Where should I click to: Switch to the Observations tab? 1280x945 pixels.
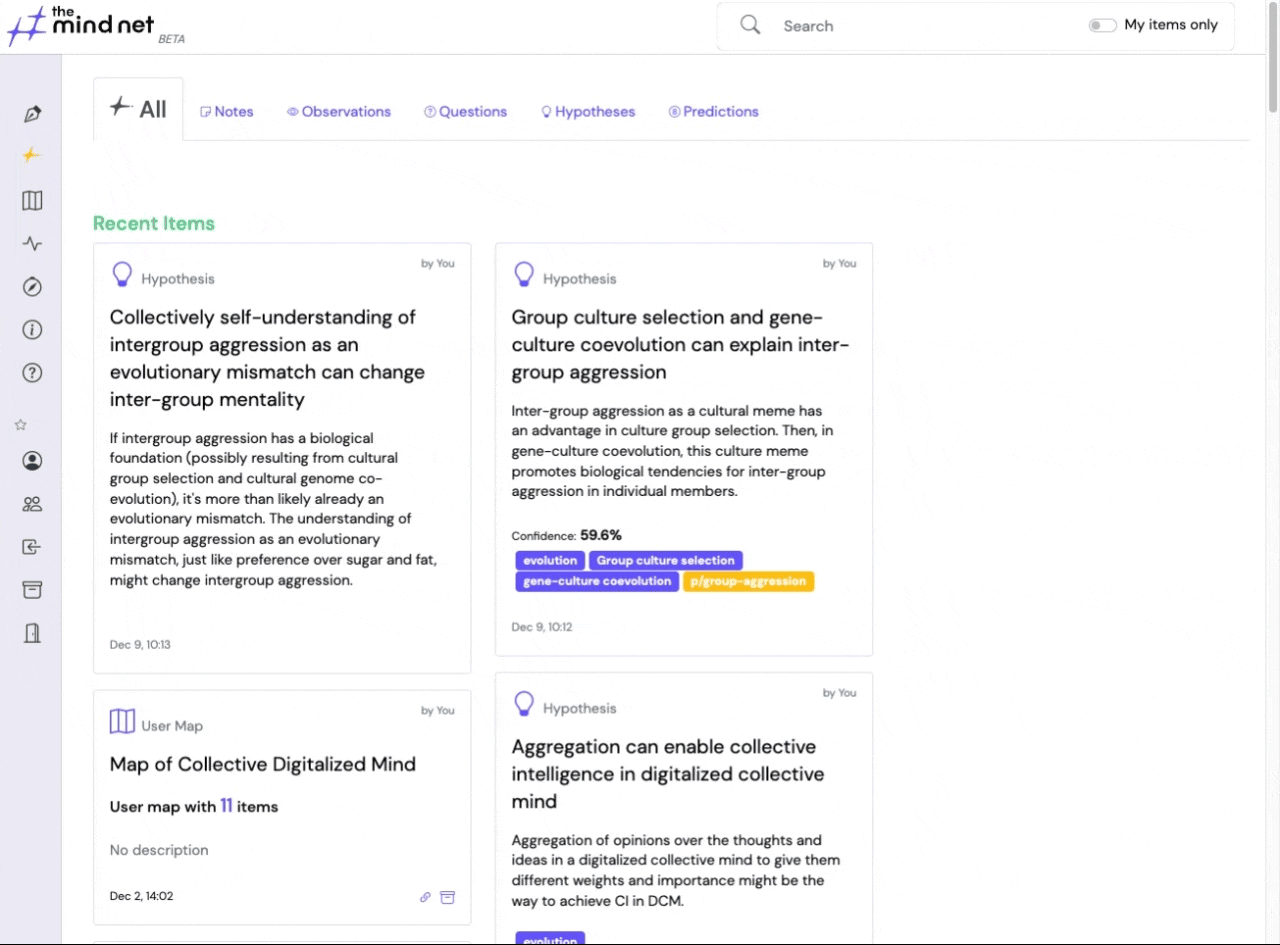[339, 112]
